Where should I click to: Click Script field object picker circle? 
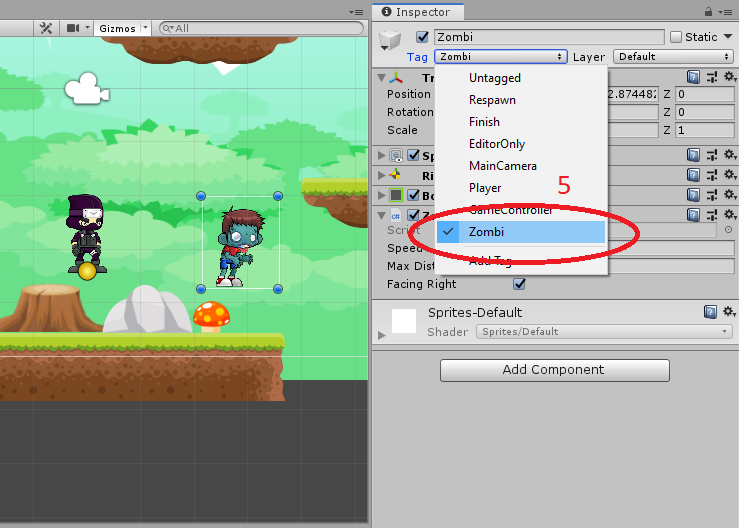point(728,230)
